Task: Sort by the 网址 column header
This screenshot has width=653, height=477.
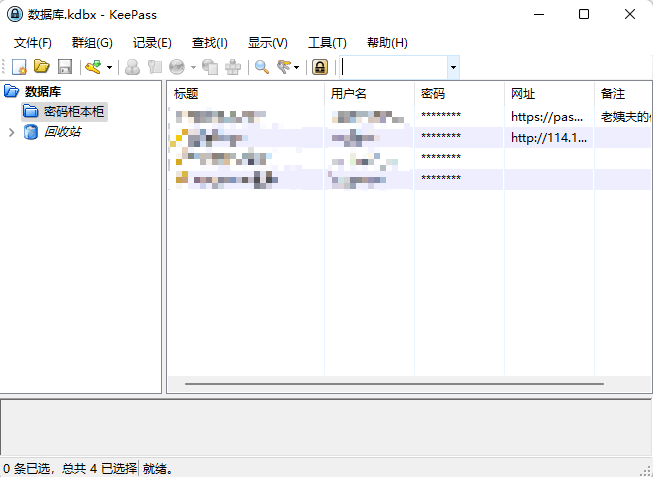Action: pos(549,93)
